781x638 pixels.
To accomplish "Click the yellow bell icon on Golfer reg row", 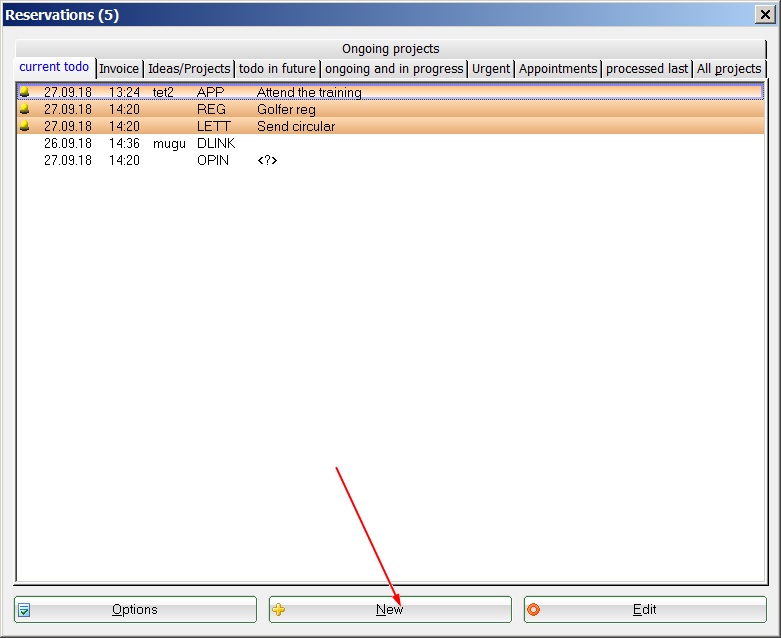I will (x=24, y=109).
